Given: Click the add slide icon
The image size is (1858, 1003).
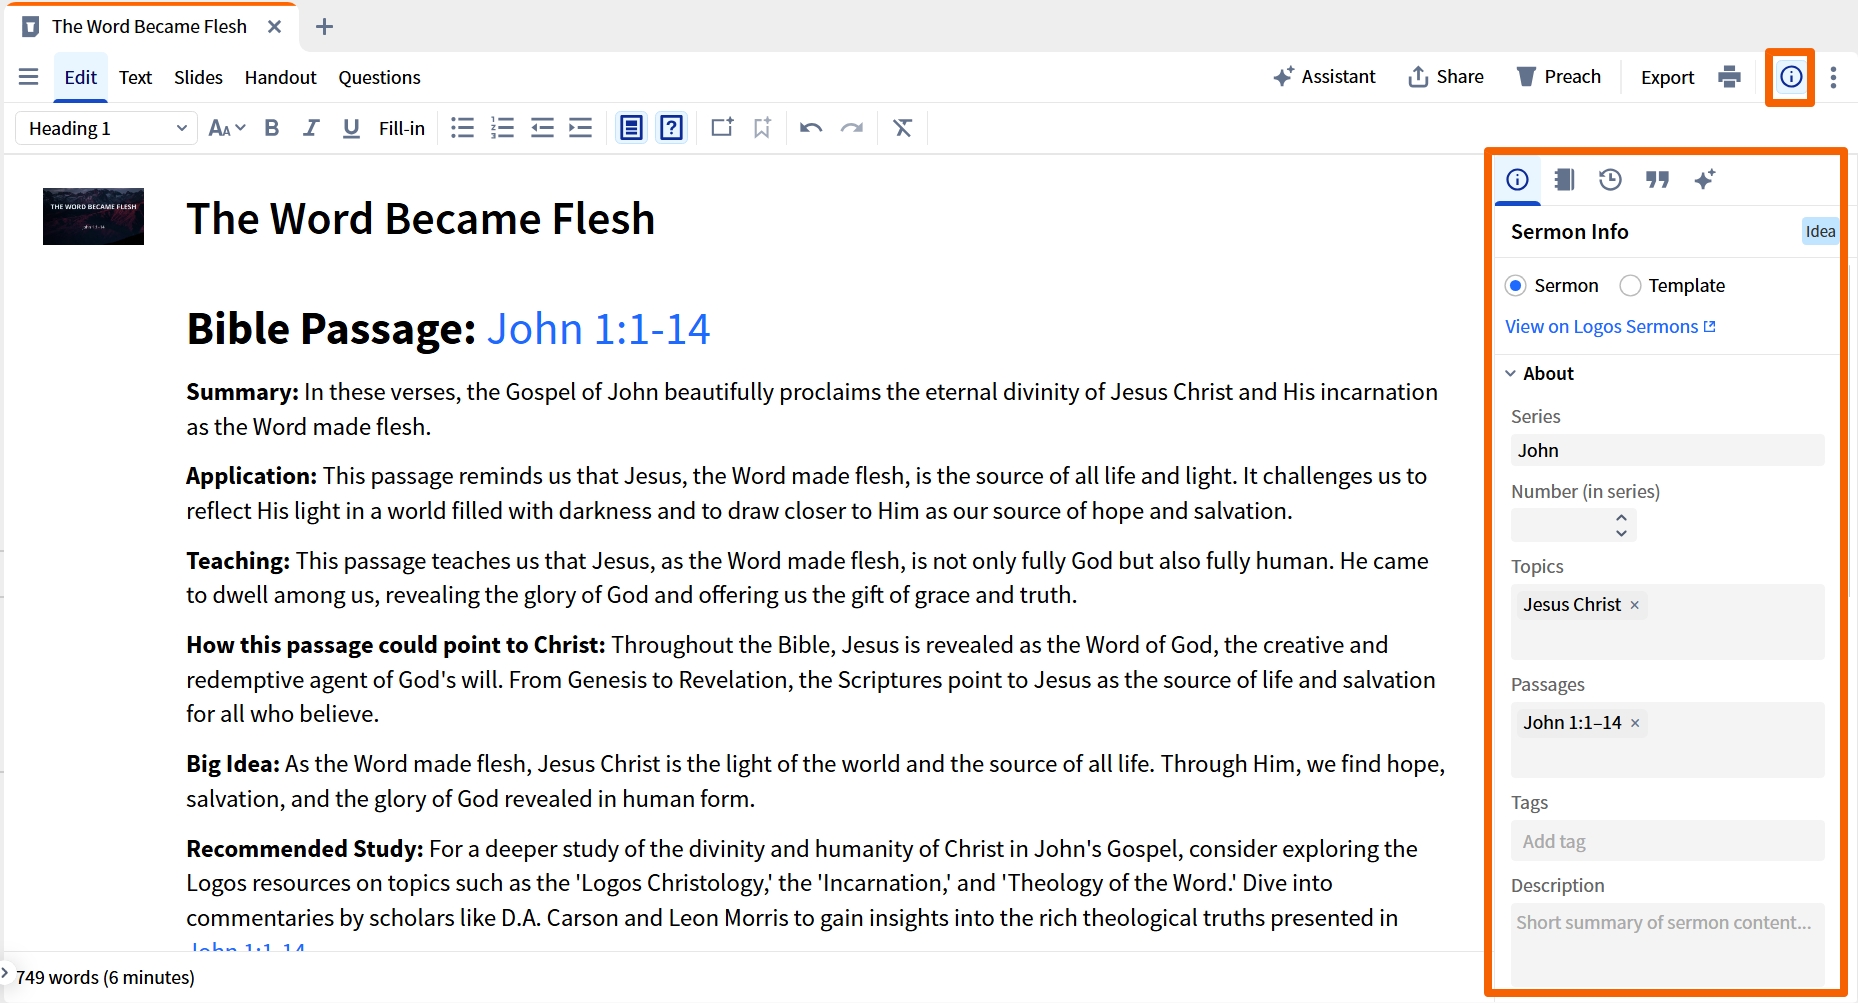Looking at the screenshot, I should 722,127.
